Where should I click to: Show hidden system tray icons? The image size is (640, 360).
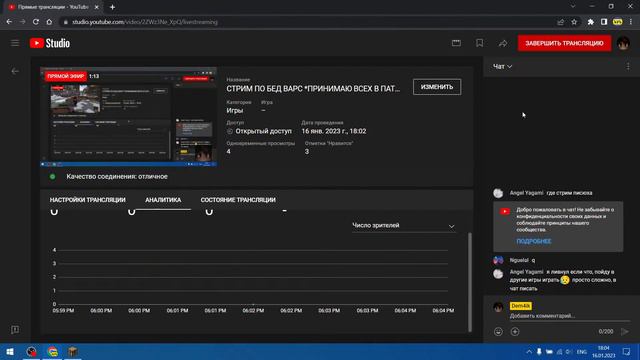pyautogui.click(x=529, y=352)
